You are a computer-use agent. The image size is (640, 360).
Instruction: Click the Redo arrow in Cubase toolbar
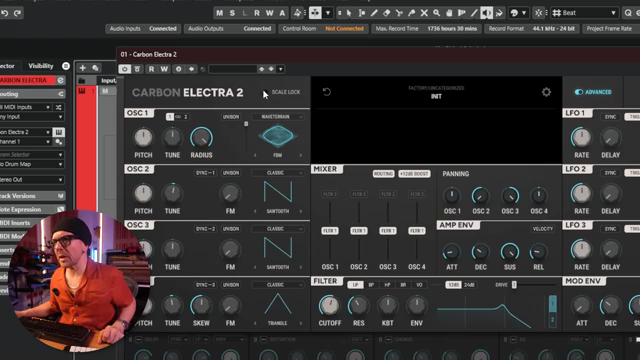point(17,13)
